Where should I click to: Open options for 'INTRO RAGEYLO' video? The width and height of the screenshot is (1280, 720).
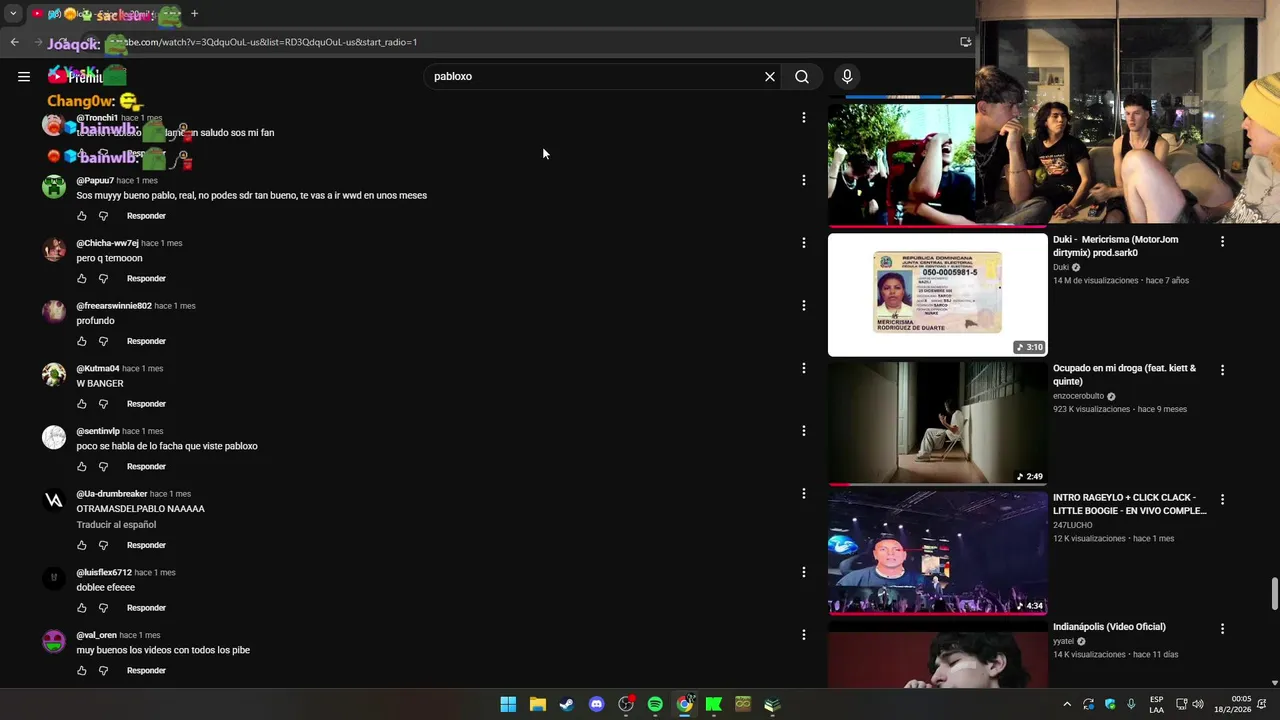(x=1222, y=499)
